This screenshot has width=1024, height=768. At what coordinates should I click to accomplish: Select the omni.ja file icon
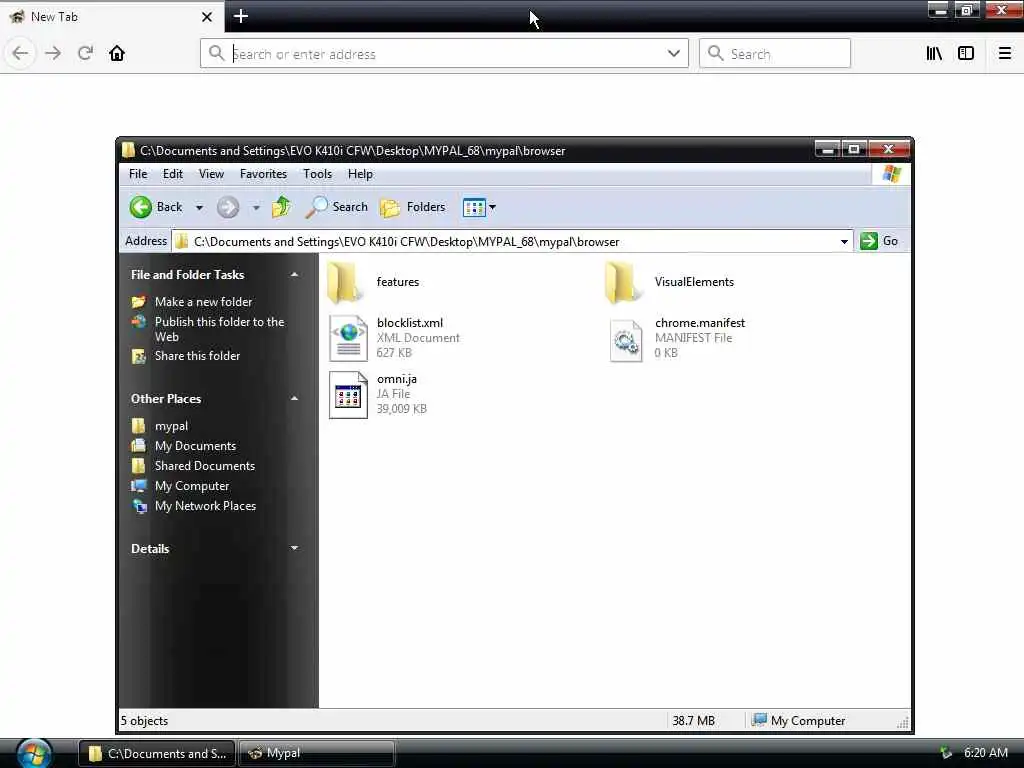(x=348, y=394)
